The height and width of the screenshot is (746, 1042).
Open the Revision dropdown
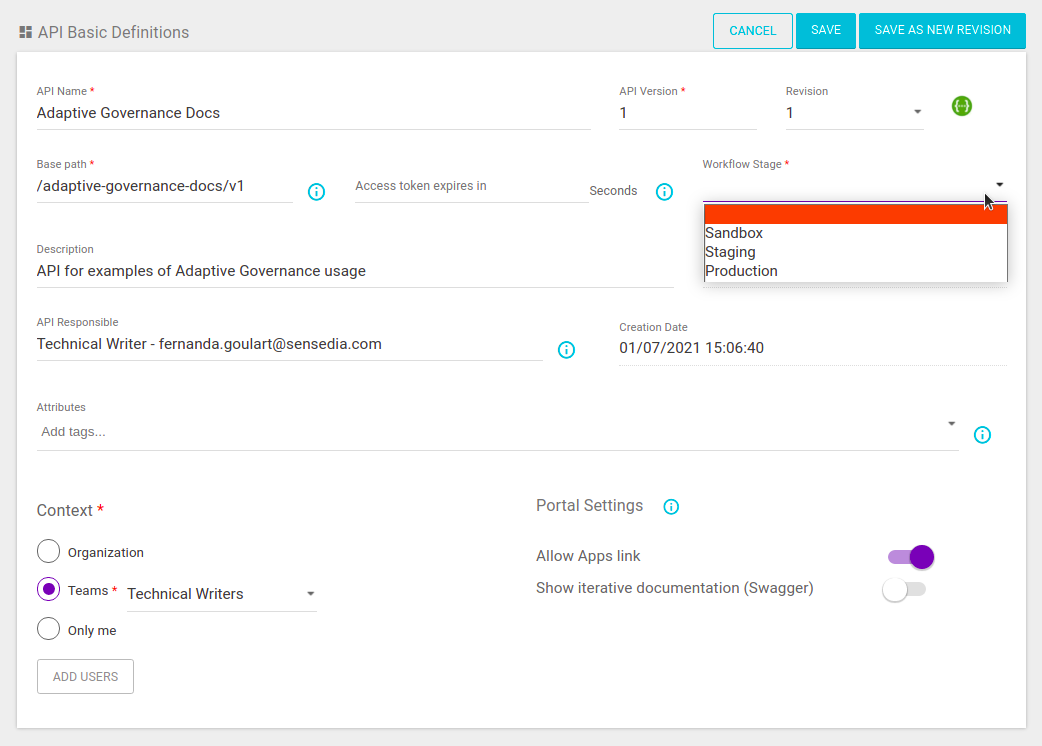point(917,113)
